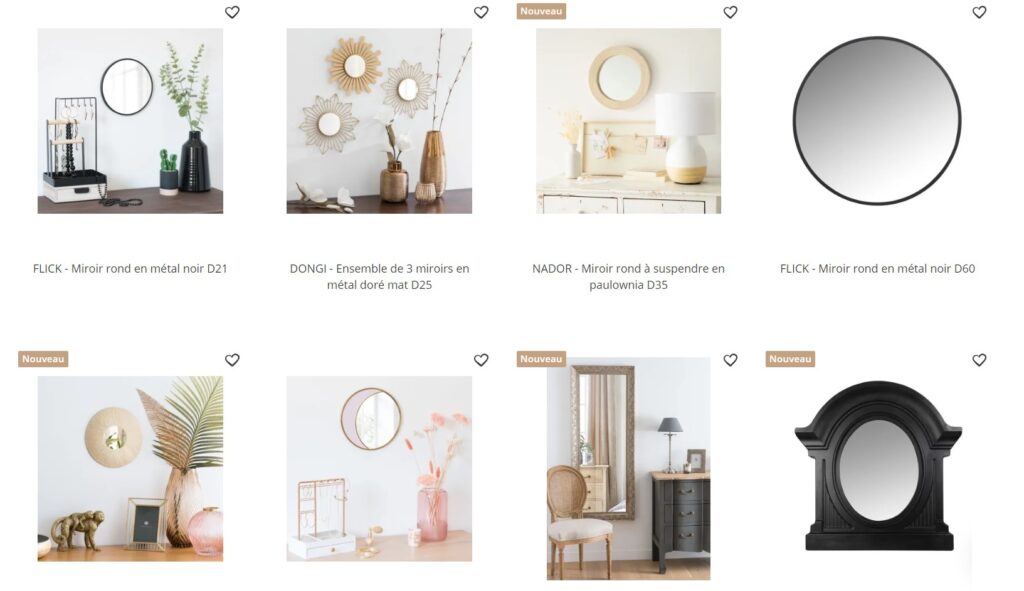
Task: View DONGI golden sun mirrors photo
Action: point(379,121)
